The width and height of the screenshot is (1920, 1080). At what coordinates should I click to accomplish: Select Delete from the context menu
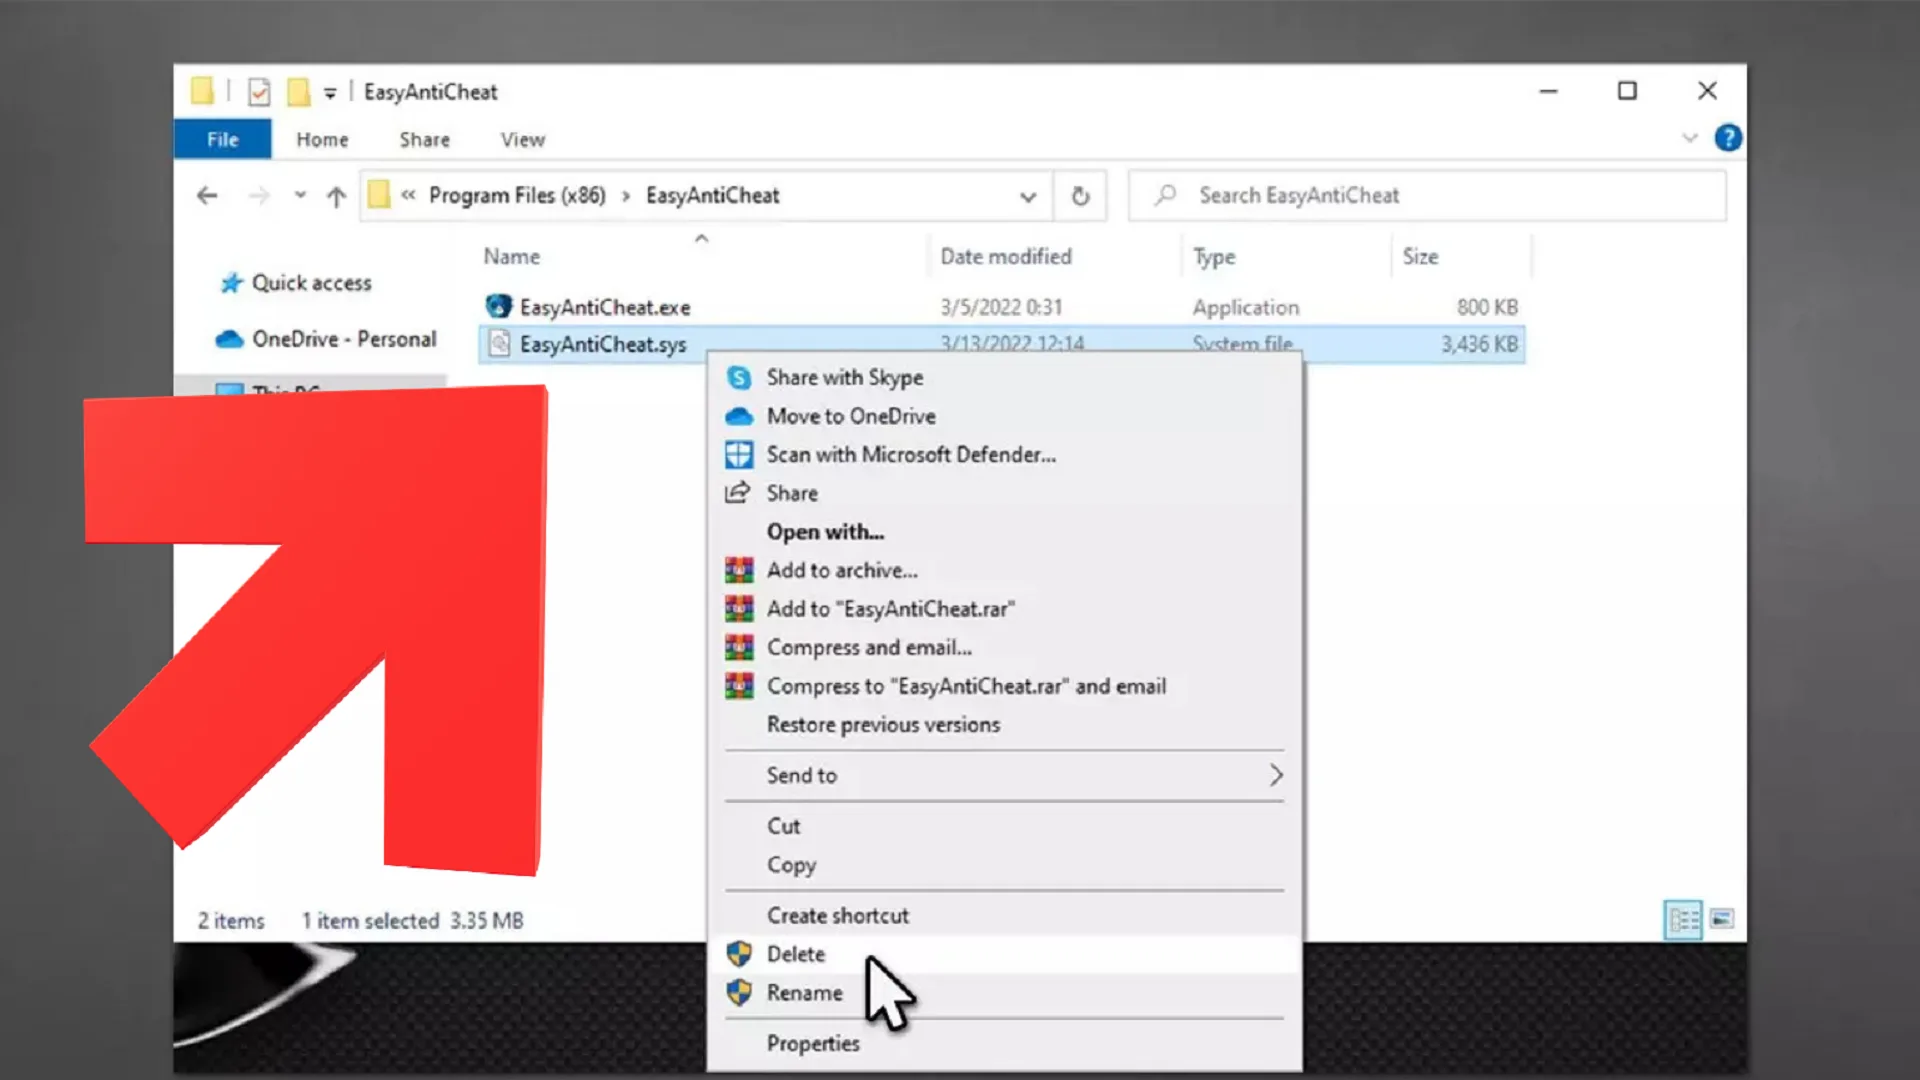[x=795, y=953]
